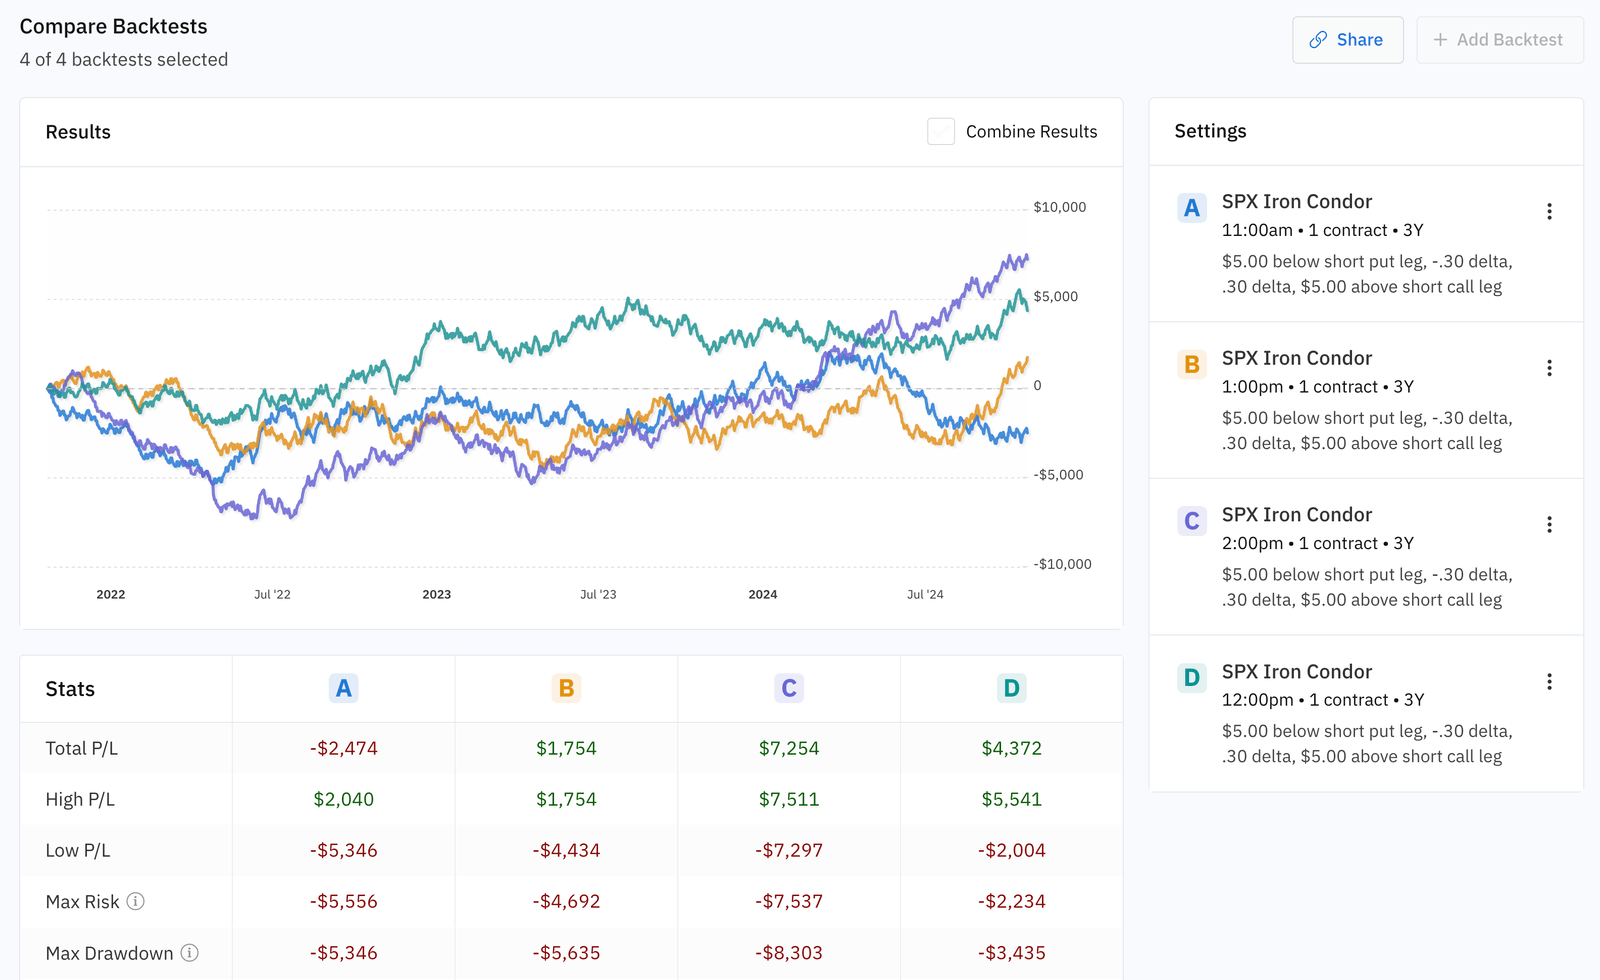Image resolution: width=1600 pixels, height=980 pixels.
Task: Click the Total P/L value for backtest C
Action: 788,747
